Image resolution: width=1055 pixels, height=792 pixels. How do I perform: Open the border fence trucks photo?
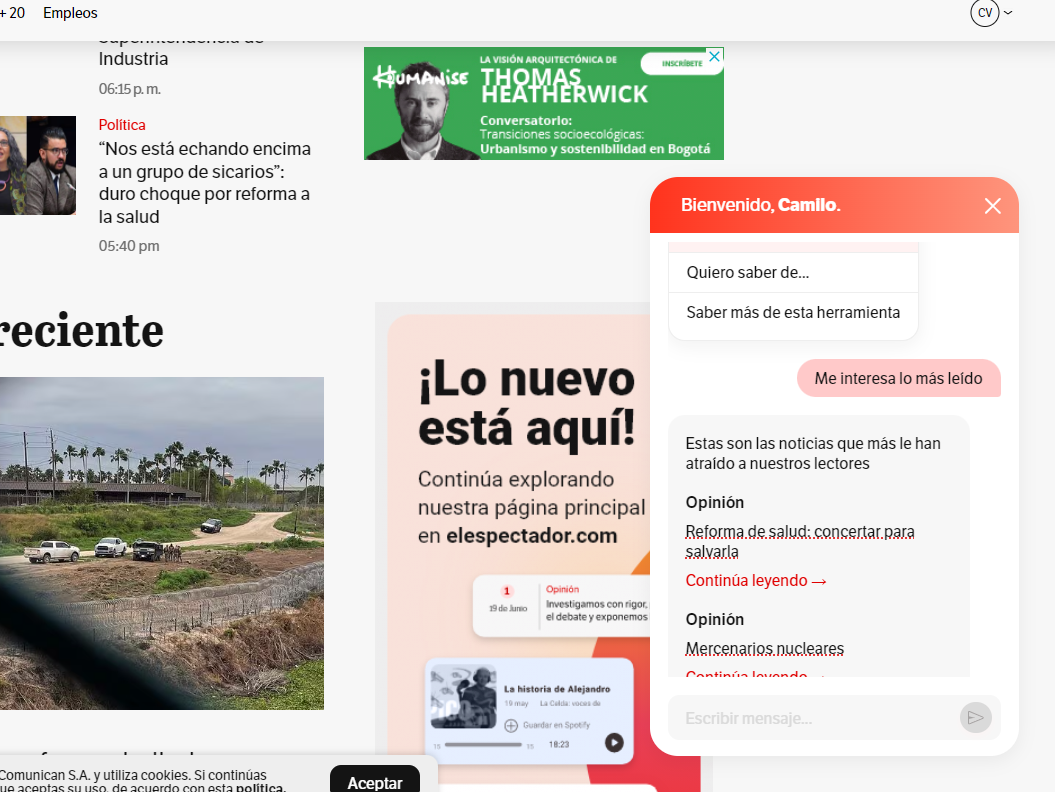[161, 543]
